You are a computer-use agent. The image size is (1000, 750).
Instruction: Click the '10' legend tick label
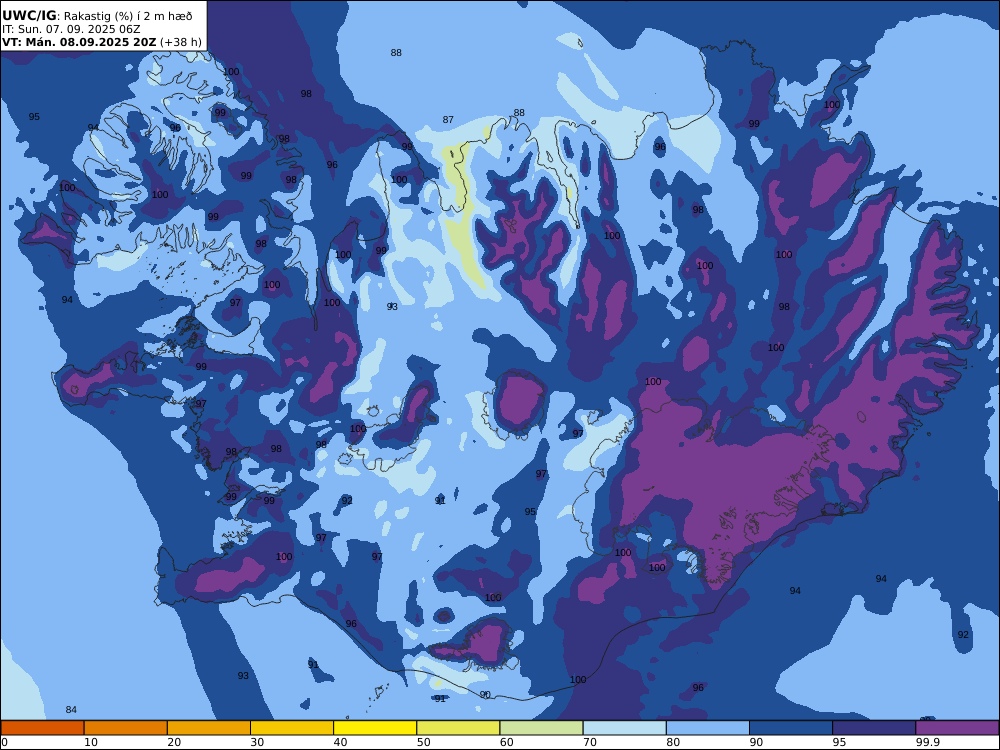point(91,742)
